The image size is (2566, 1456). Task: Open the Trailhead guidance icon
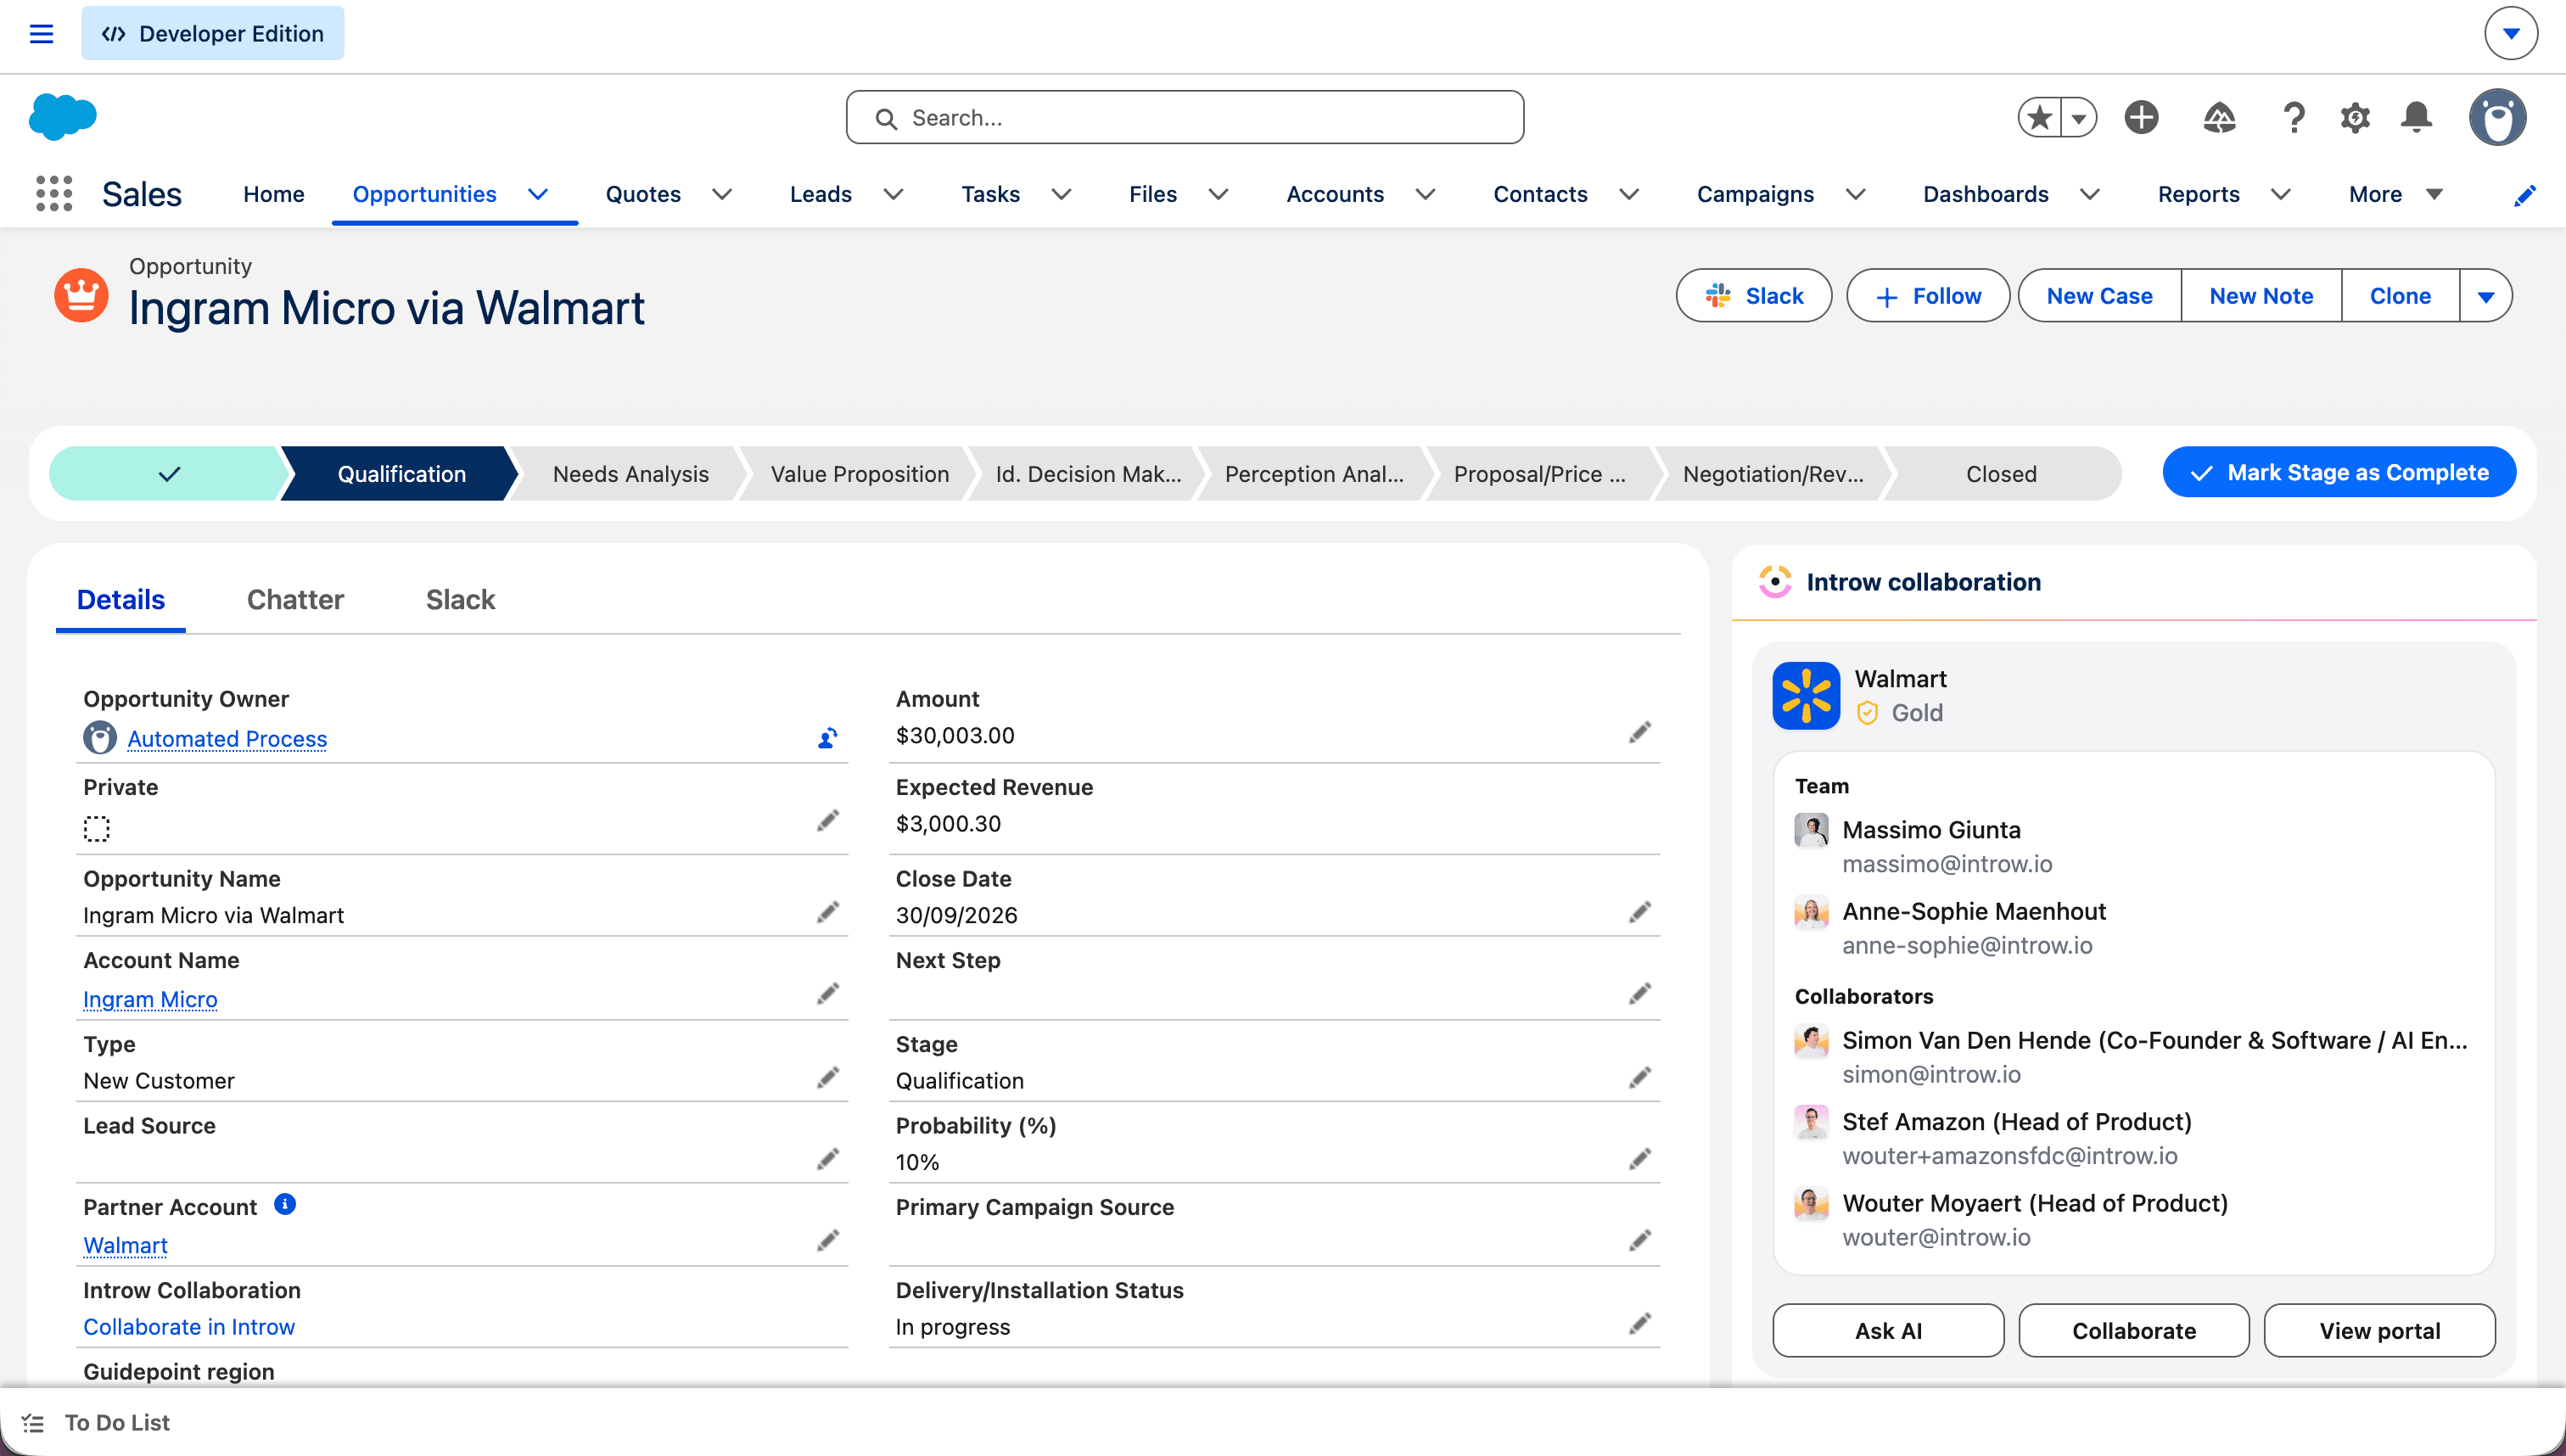tap(2219, 118)
